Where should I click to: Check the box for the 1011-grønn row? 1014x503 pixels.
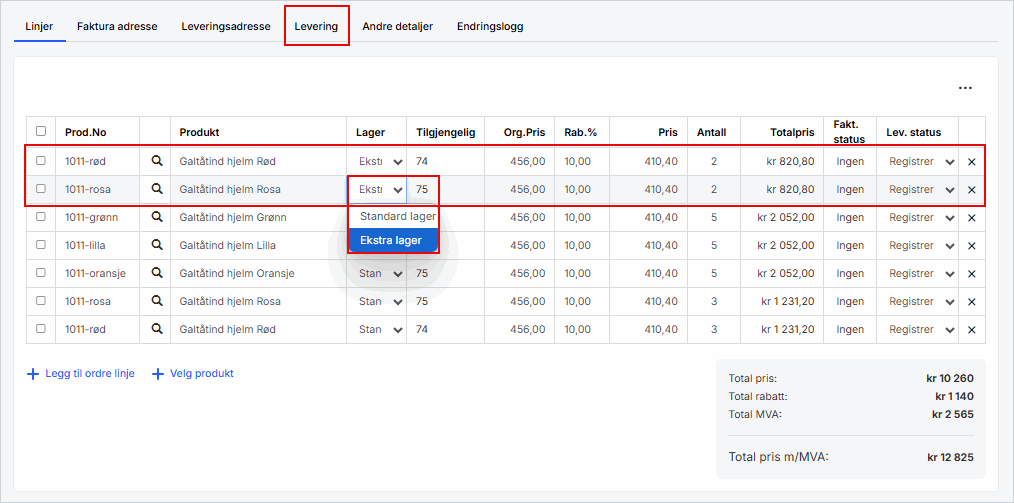tap(41, 217)
